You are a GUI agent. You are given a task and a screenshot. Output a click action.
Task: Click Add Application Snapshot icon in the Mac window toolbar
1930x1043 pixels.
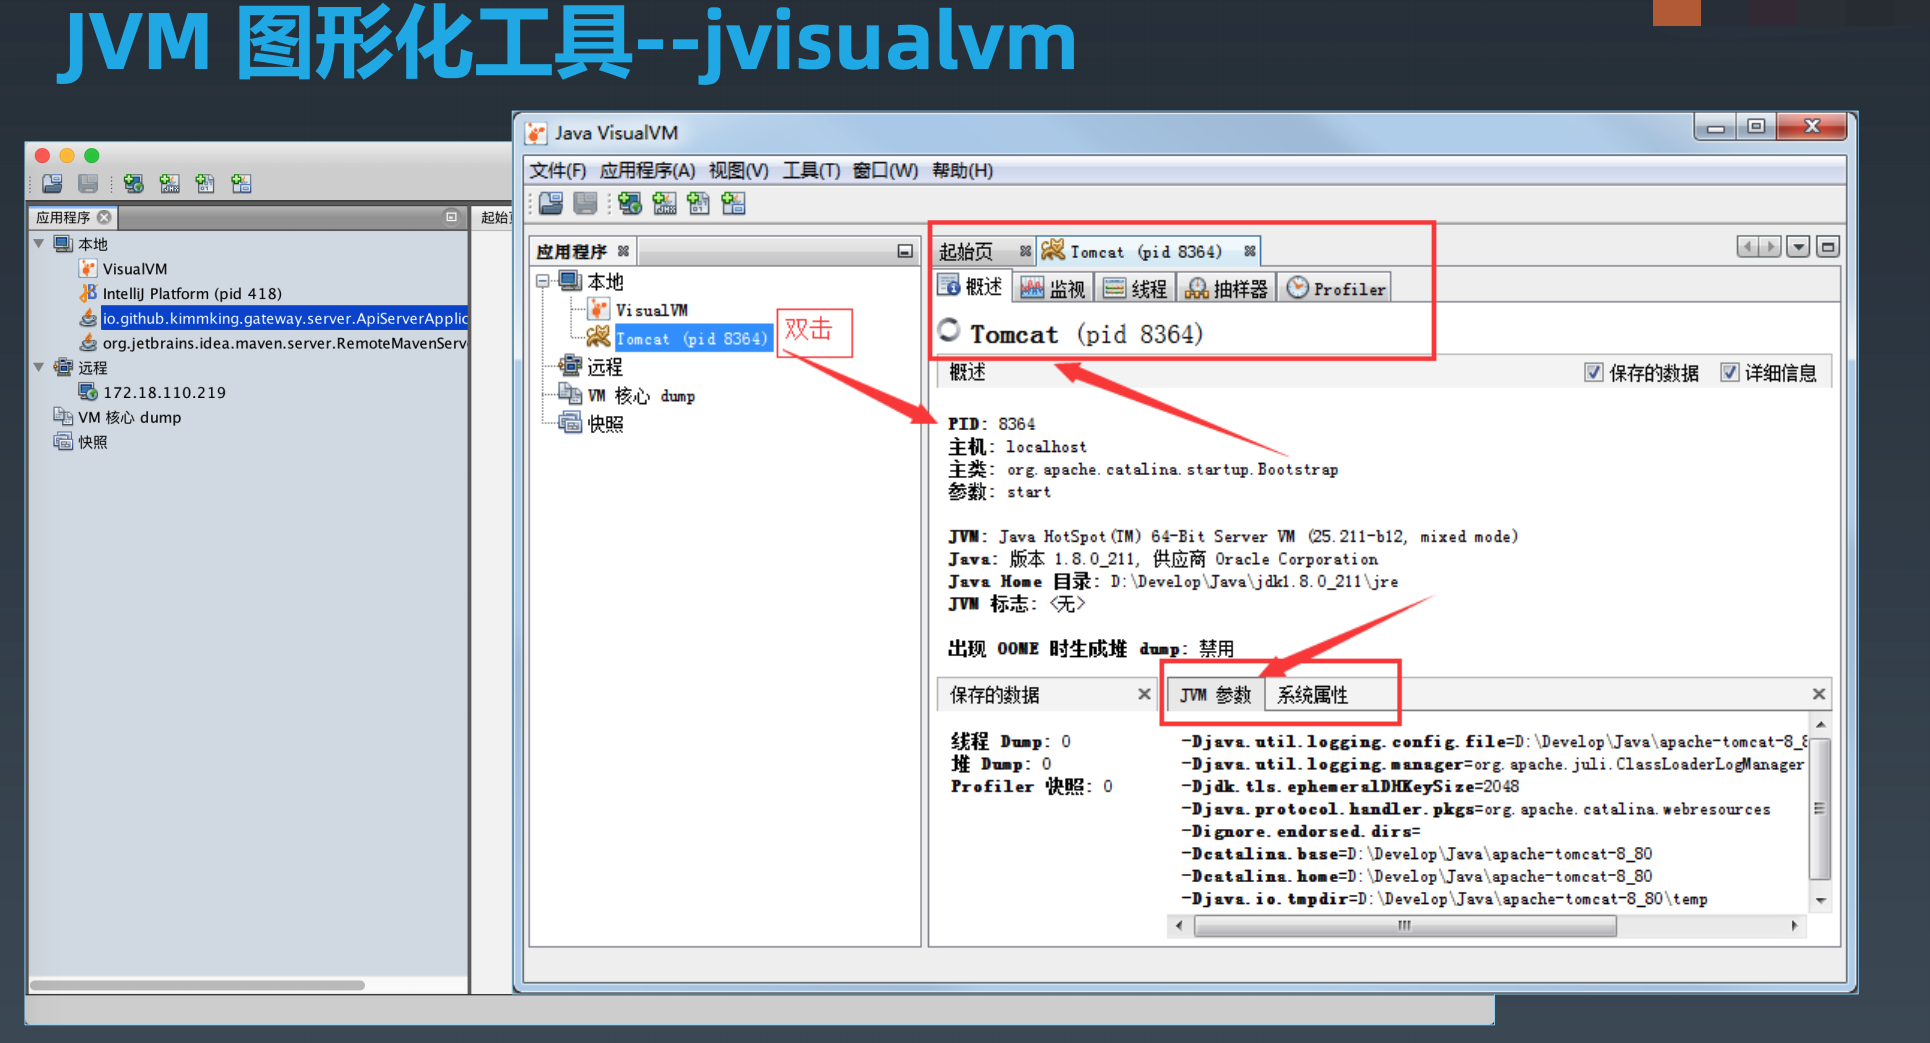241,184
